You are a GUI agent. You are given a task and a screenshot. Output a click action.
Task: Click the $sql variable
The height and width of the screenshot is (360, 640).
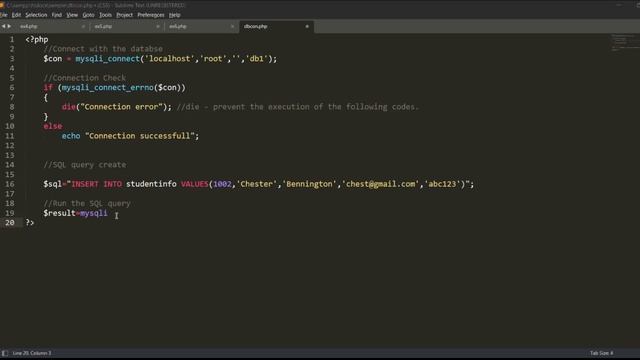tap(53, 184)
